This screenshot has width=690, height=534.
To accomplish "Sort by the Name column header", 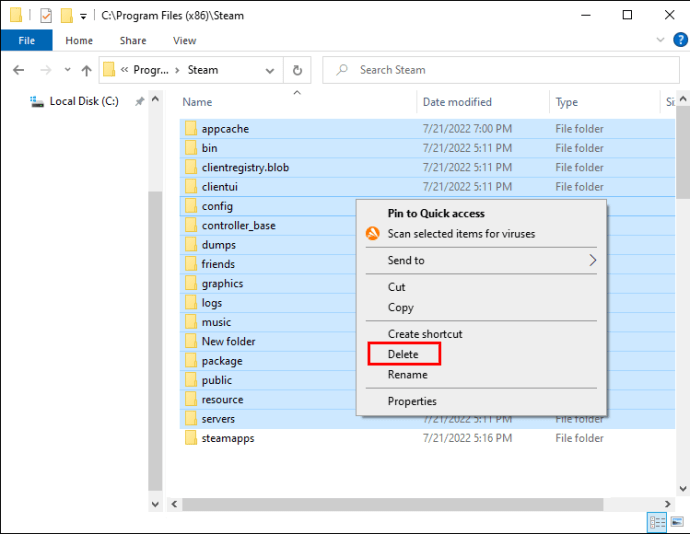I will [197, 102].
